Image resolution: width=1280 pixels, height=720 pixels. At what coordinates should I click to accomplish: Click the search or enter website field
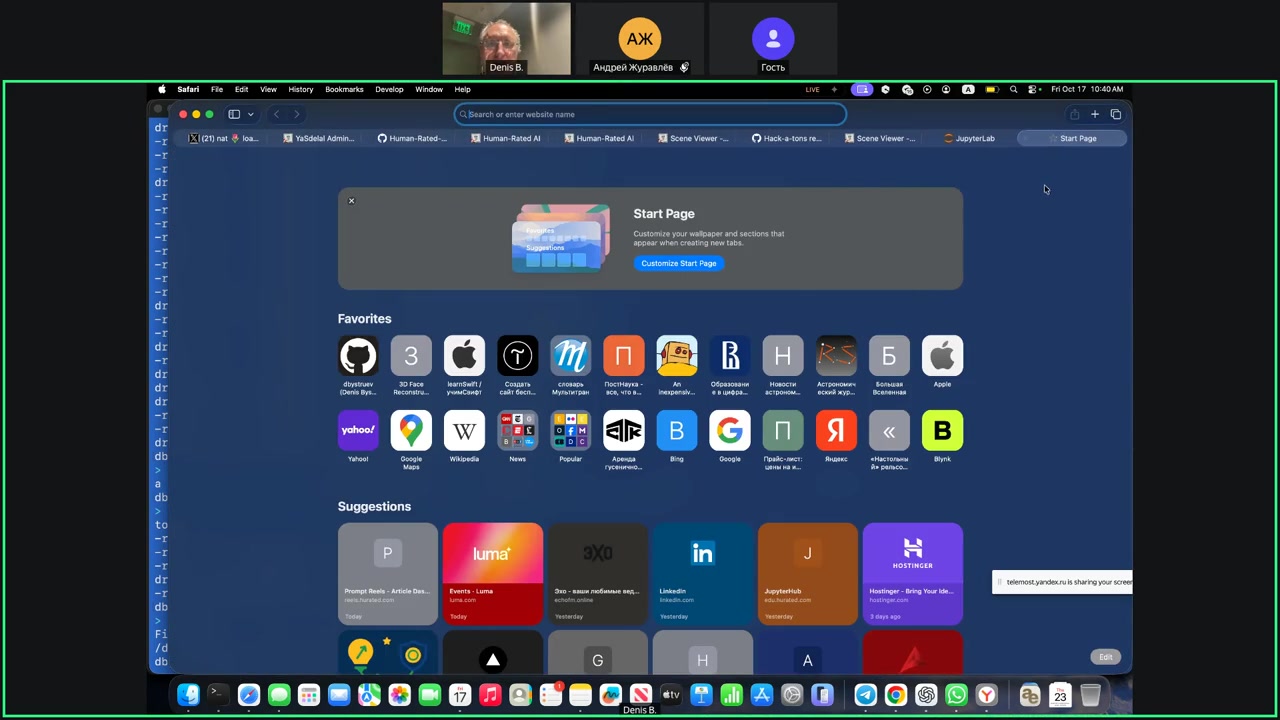(650, 114)
